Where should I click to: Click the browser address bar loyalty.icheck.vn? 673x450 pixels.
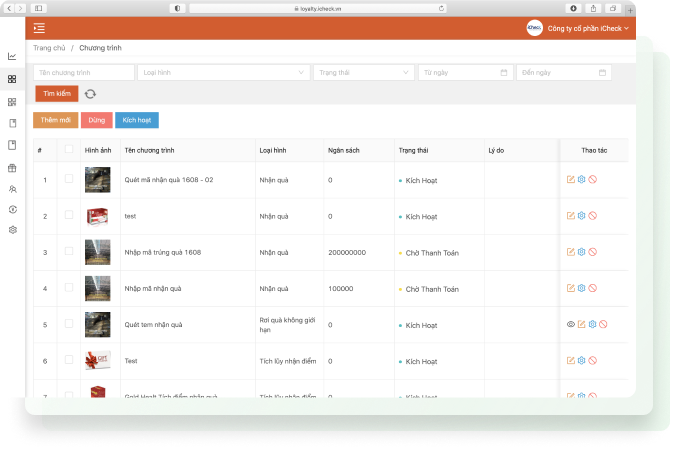318,9
